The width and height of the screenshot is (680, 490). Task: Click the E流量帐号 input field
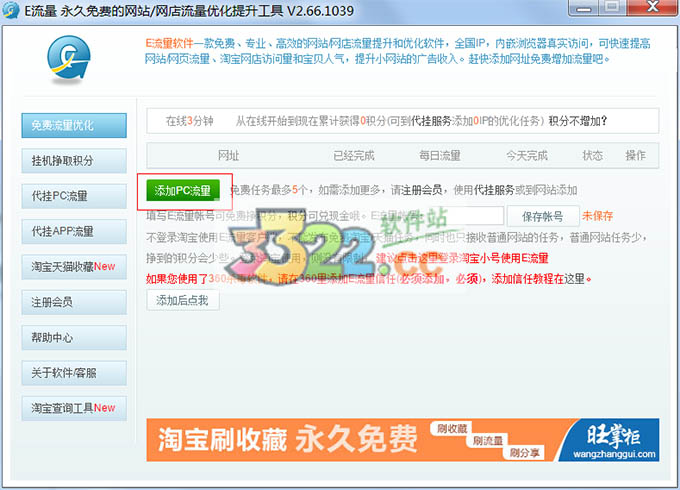pyautogui.click(x=461, y=216)
